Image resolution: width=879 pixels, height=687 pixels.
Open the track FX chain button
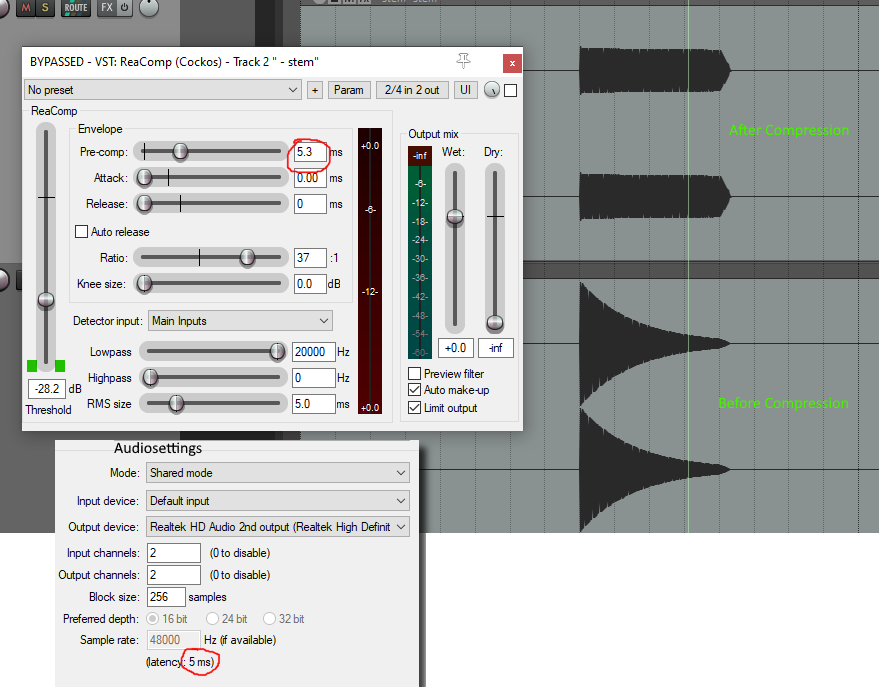(107, 8)
